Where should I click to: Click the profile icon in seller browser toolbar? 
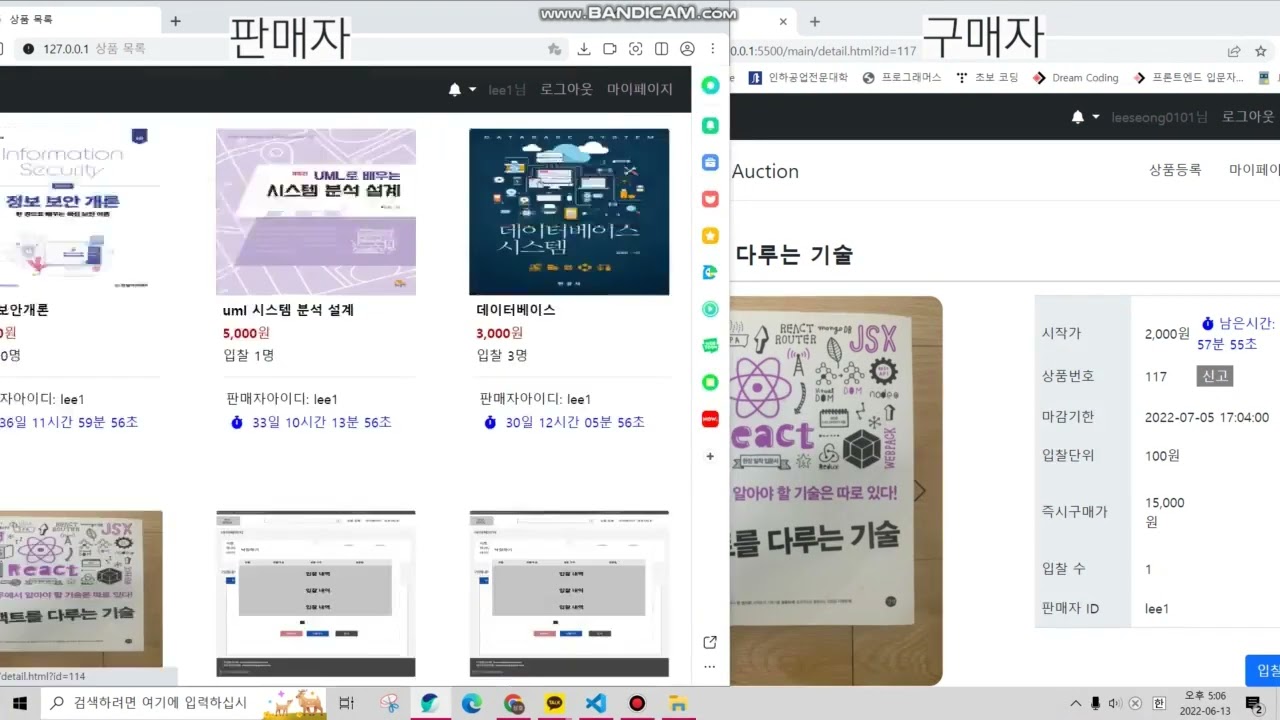click(x=687, y=49)
